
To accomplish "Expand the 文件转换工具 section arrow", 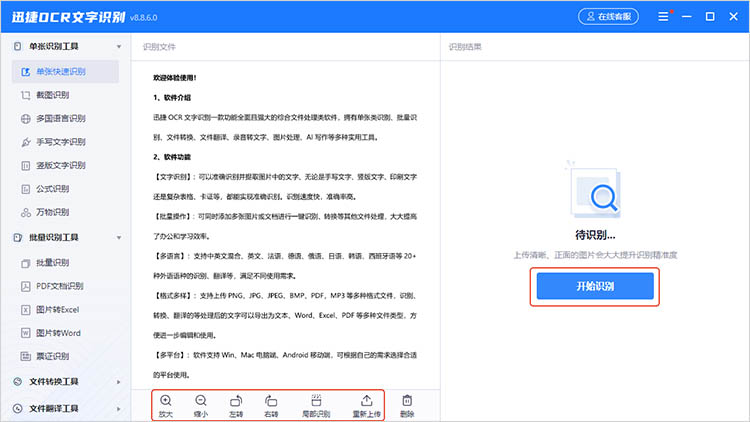I will click(119, 382).
